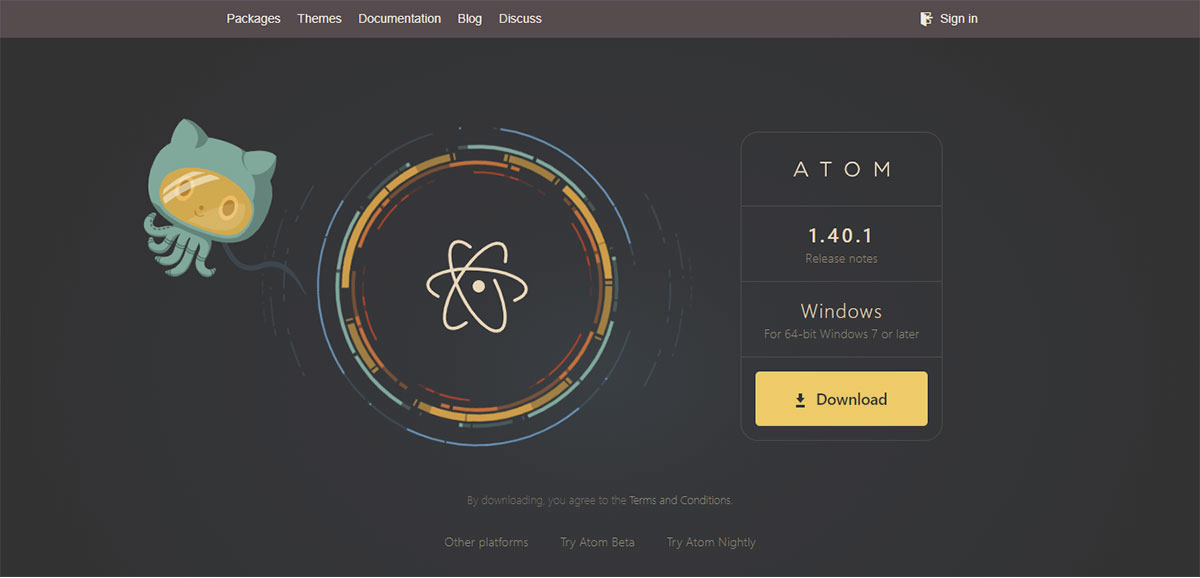Click the 1.40.1 version number
Image resolution: width=1200 pixels, height=578 pixels.
841,236
